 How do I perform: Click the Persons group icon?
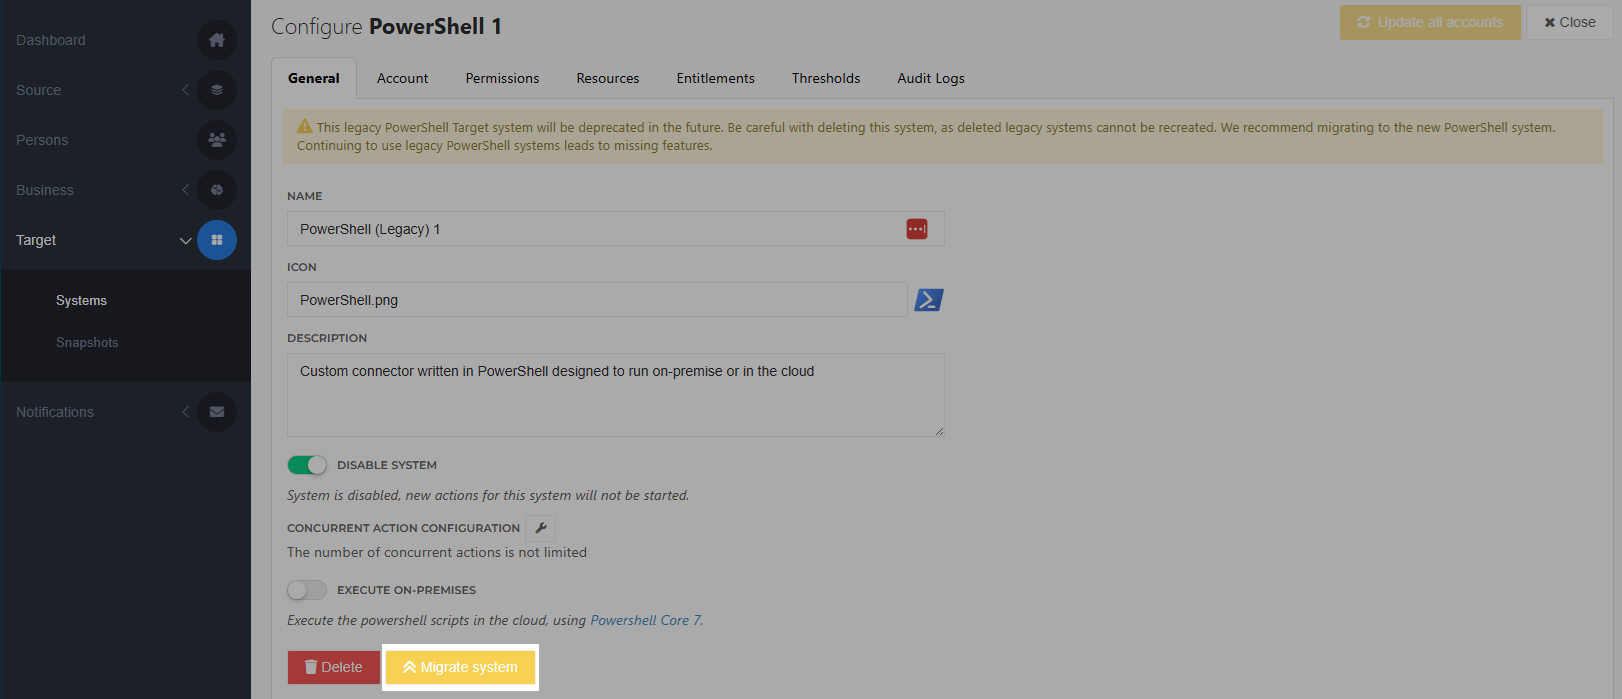click(x=217, y=140)
